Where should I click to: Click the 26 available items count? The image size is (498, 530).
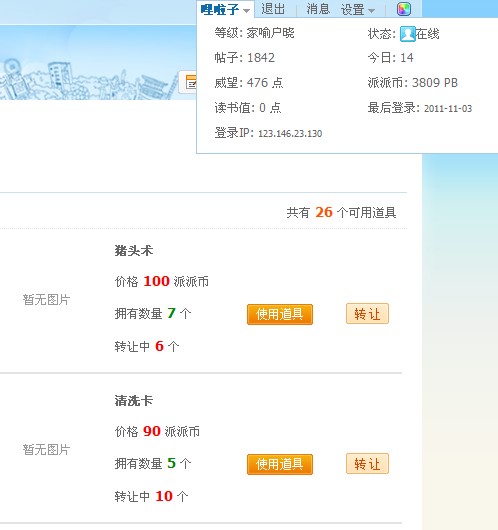pos(324,212)
